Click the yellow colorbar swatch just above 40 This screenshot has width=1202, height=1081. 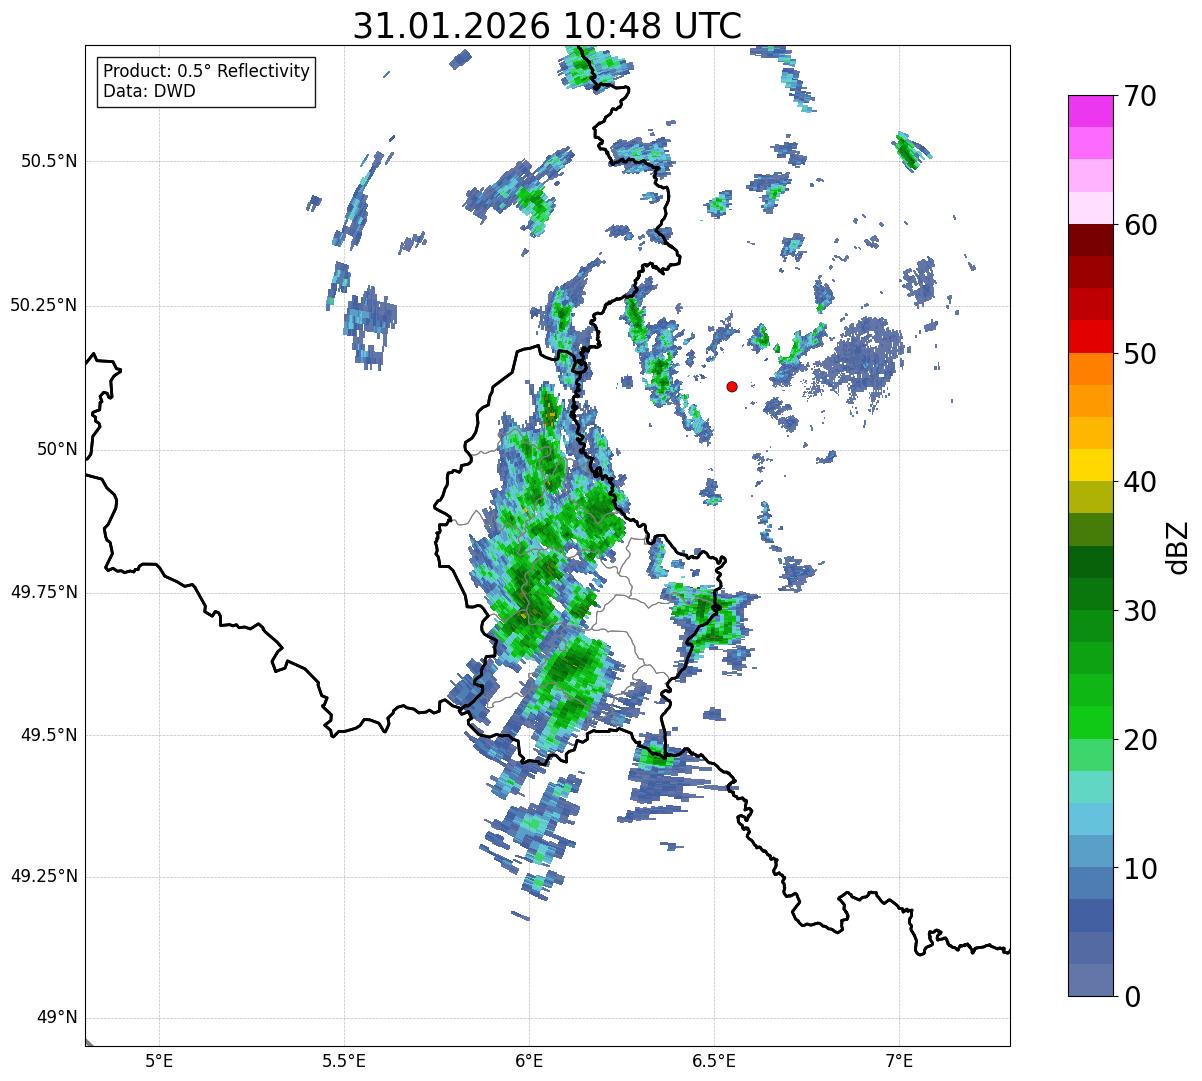pyautogui.click(x=1090, y=466)
